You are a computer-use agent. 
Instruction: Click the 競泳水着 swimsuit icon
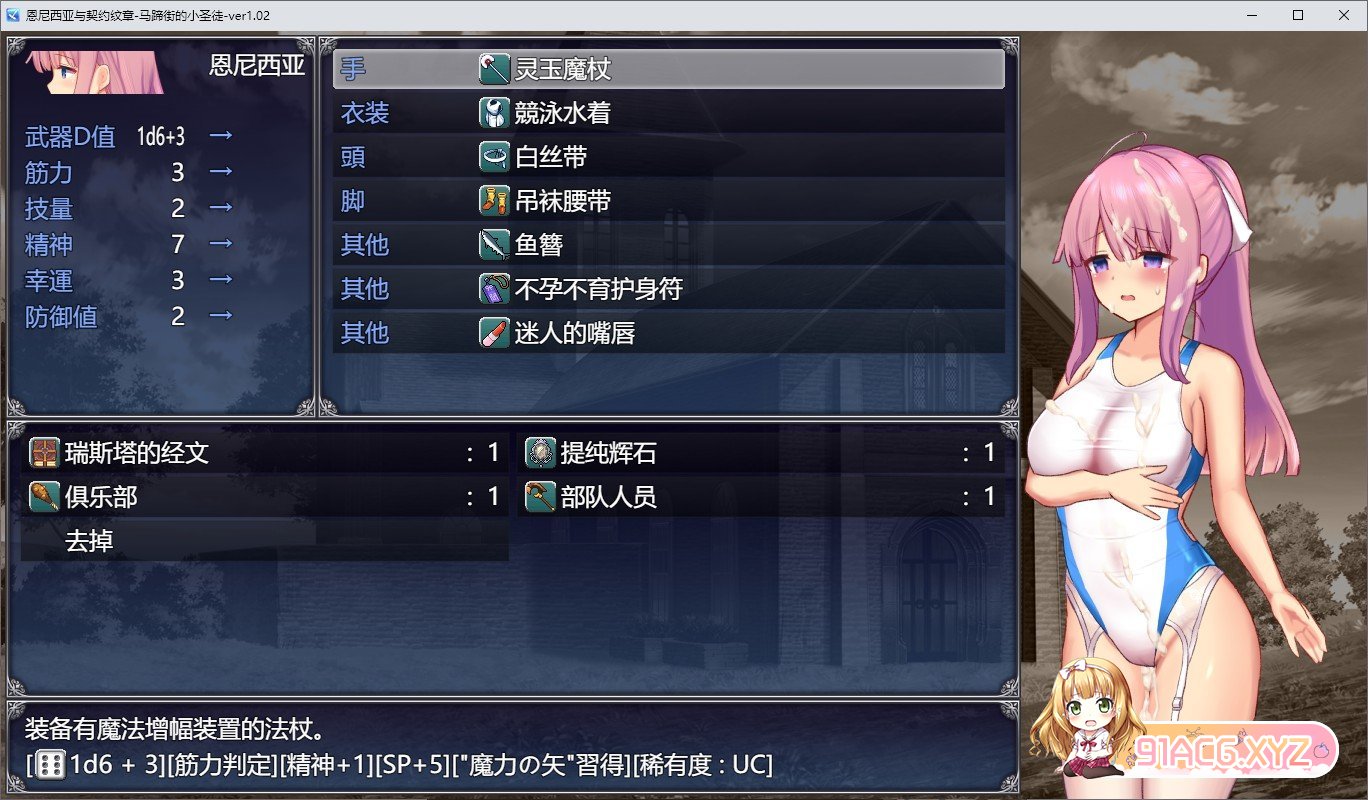[495, 113]
